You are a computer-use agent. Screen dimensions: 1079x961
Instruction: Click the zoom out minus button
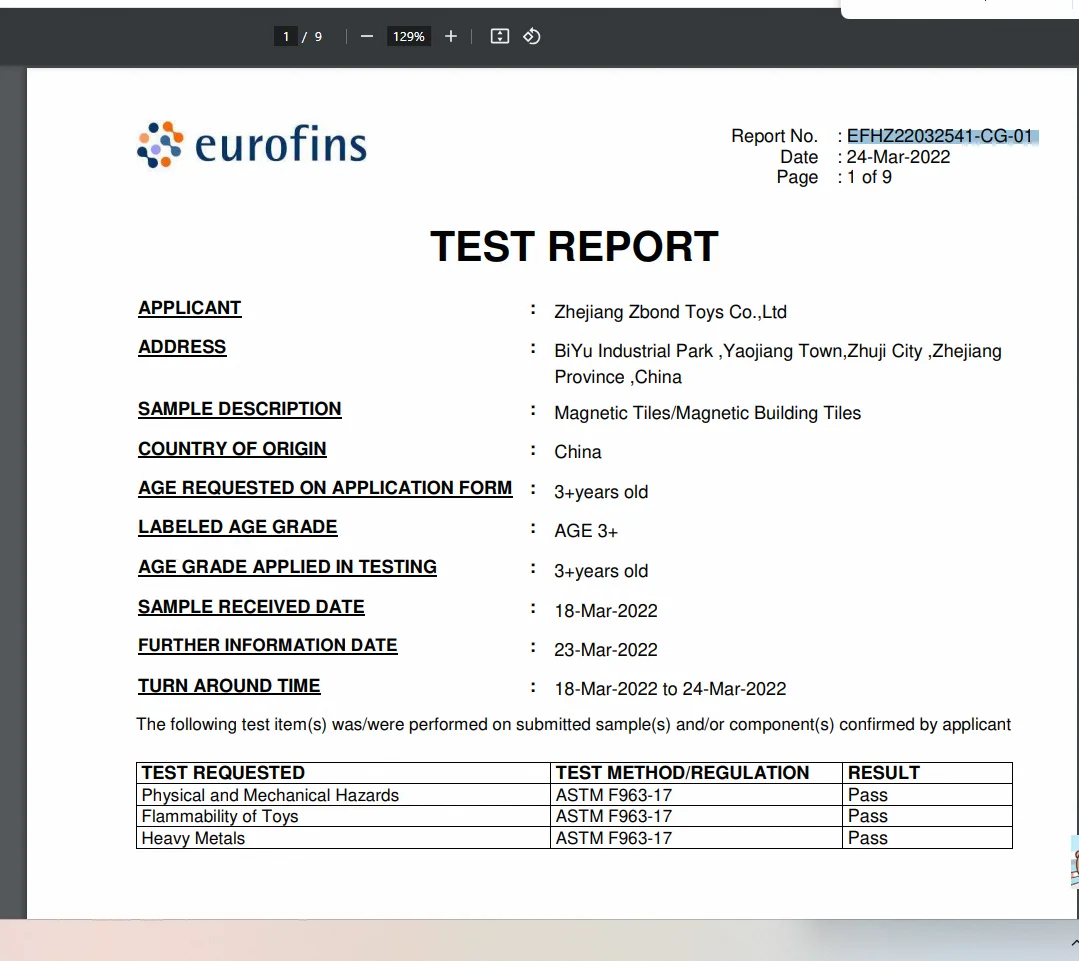pyautogui.click(x=367, y=36)
